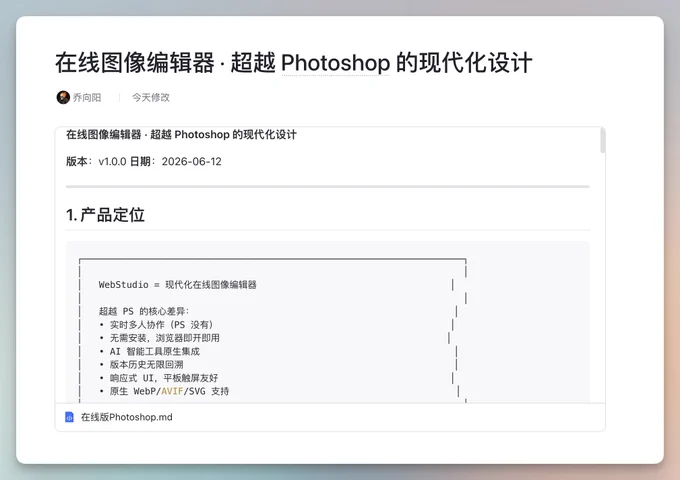Click the highlighted word AVIF
Screen dimensions: 680x480
172,391
